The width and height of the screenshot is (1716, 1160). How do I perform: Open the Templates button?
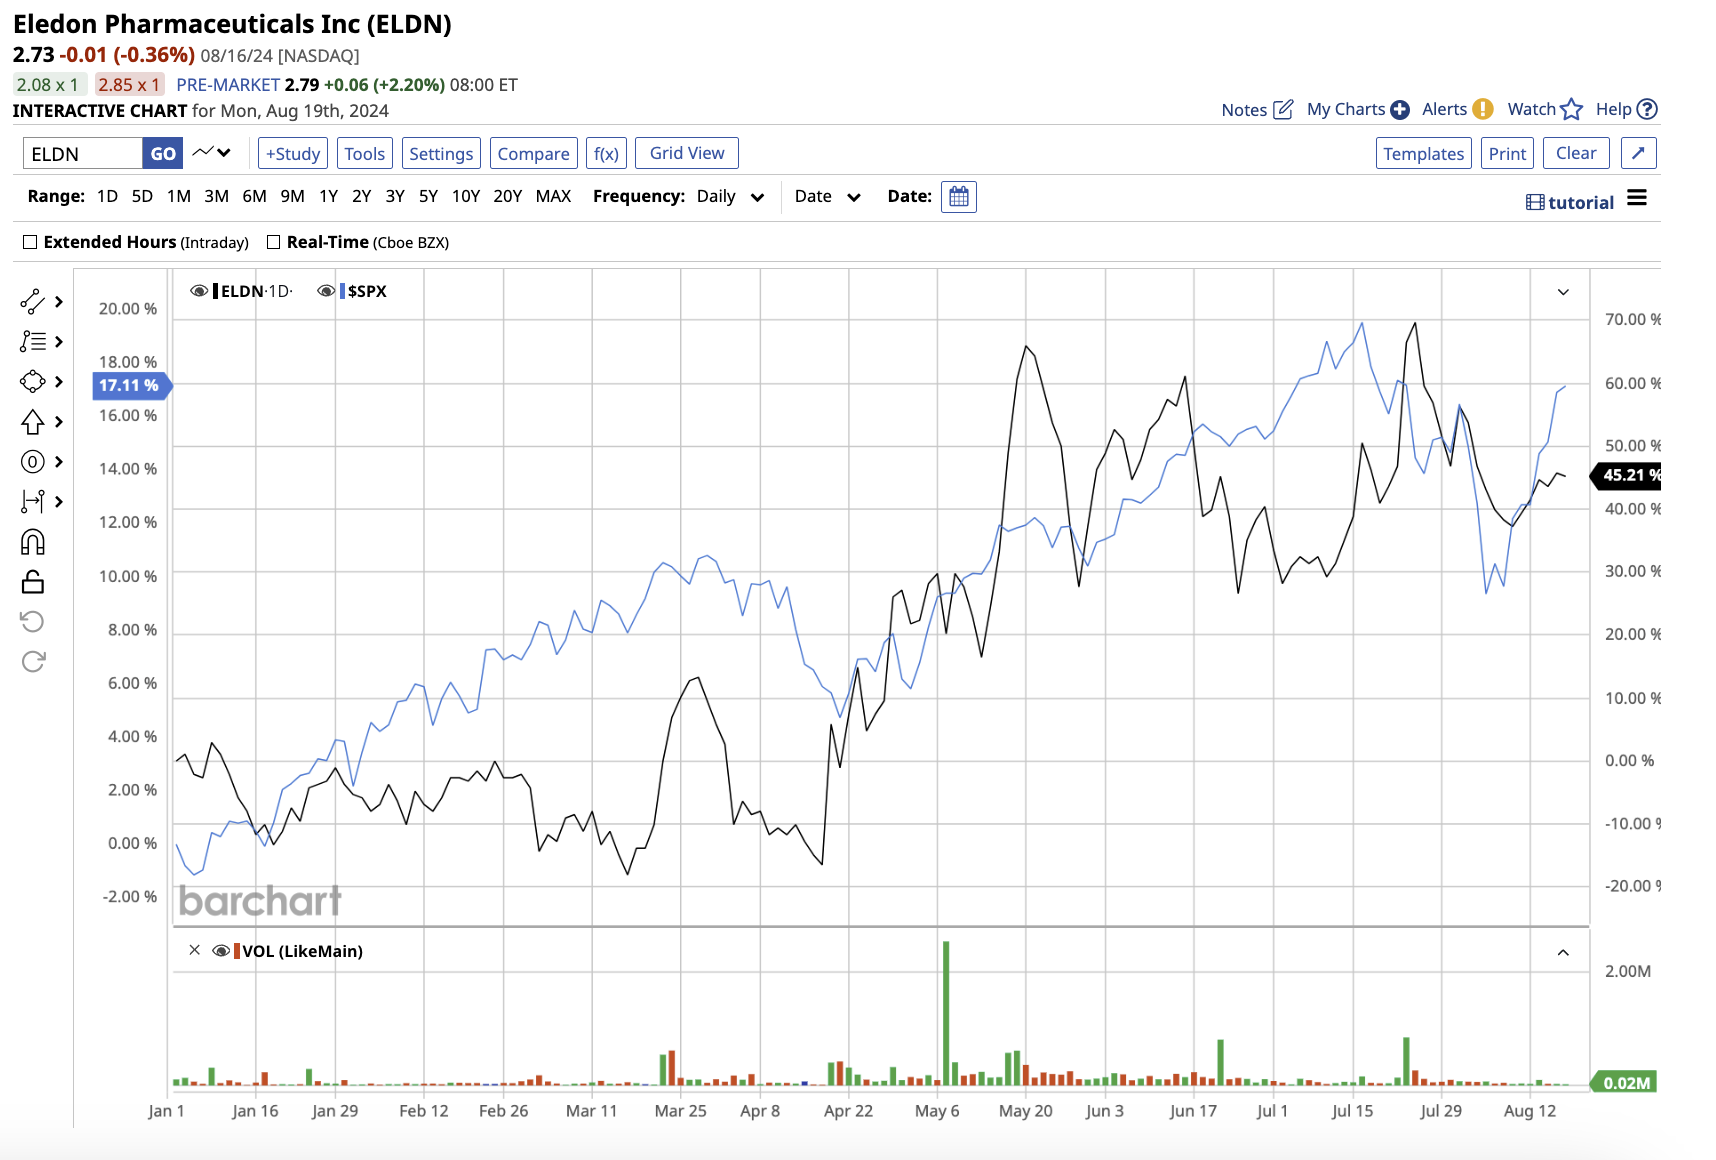tap(1424, 153)
